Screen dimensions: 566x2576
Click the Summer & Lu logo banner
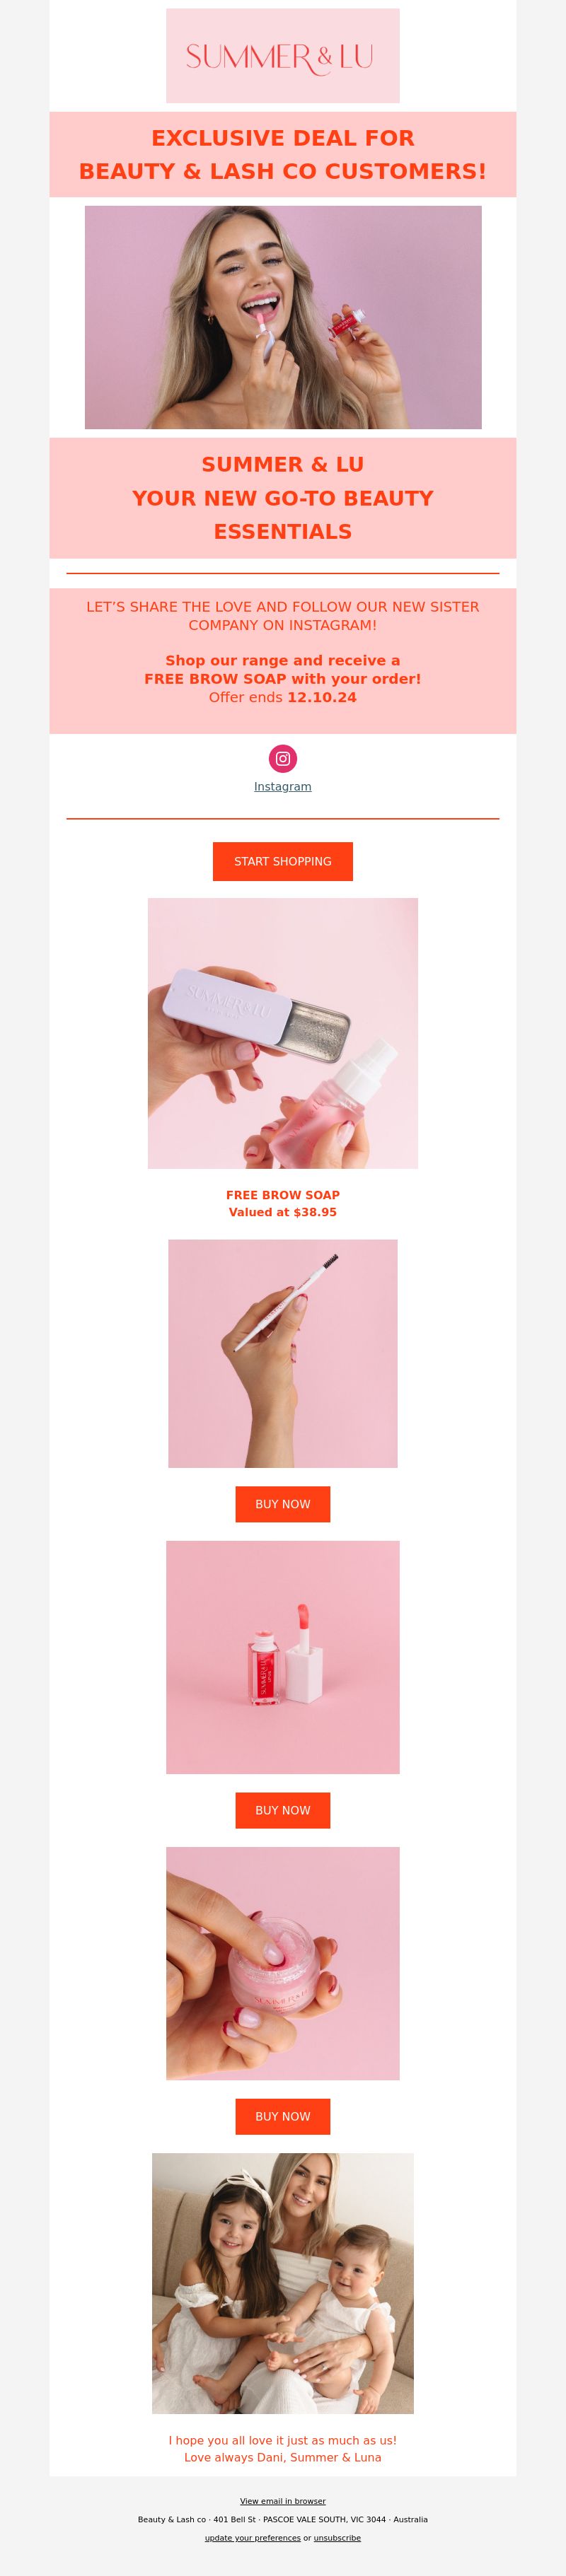283,56
